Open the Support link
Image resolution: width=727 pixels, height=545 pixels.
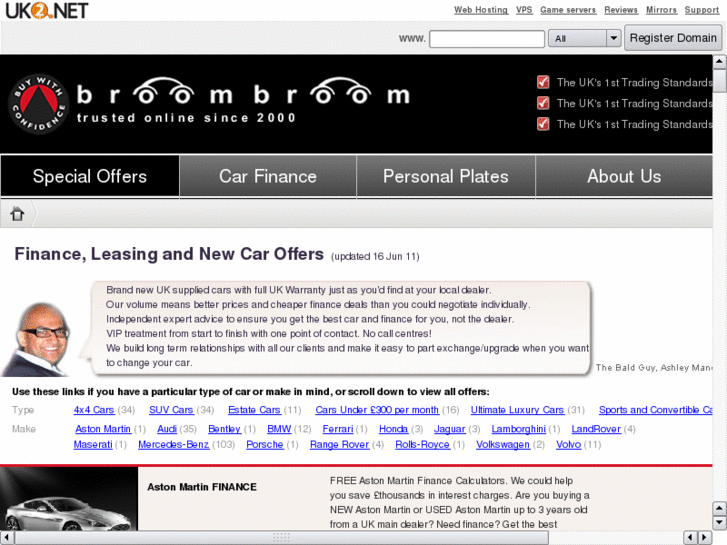tap(701, 10)
